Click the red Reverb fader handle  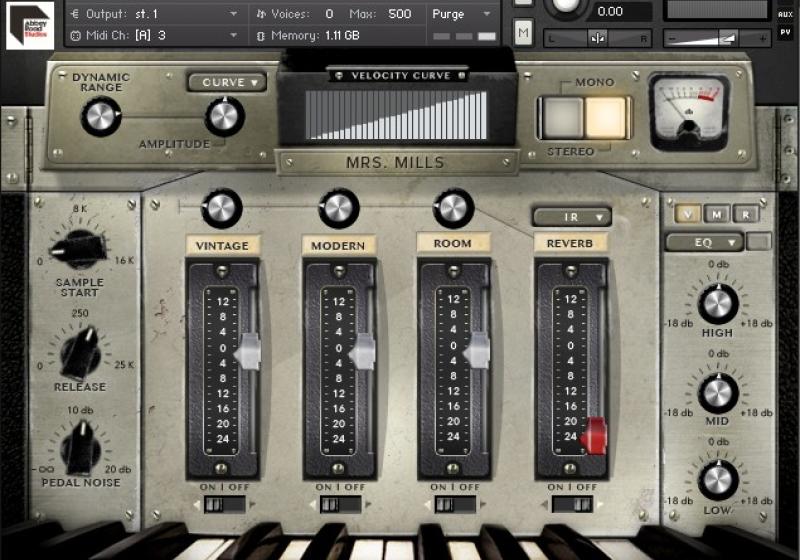[x=593, y=436]
